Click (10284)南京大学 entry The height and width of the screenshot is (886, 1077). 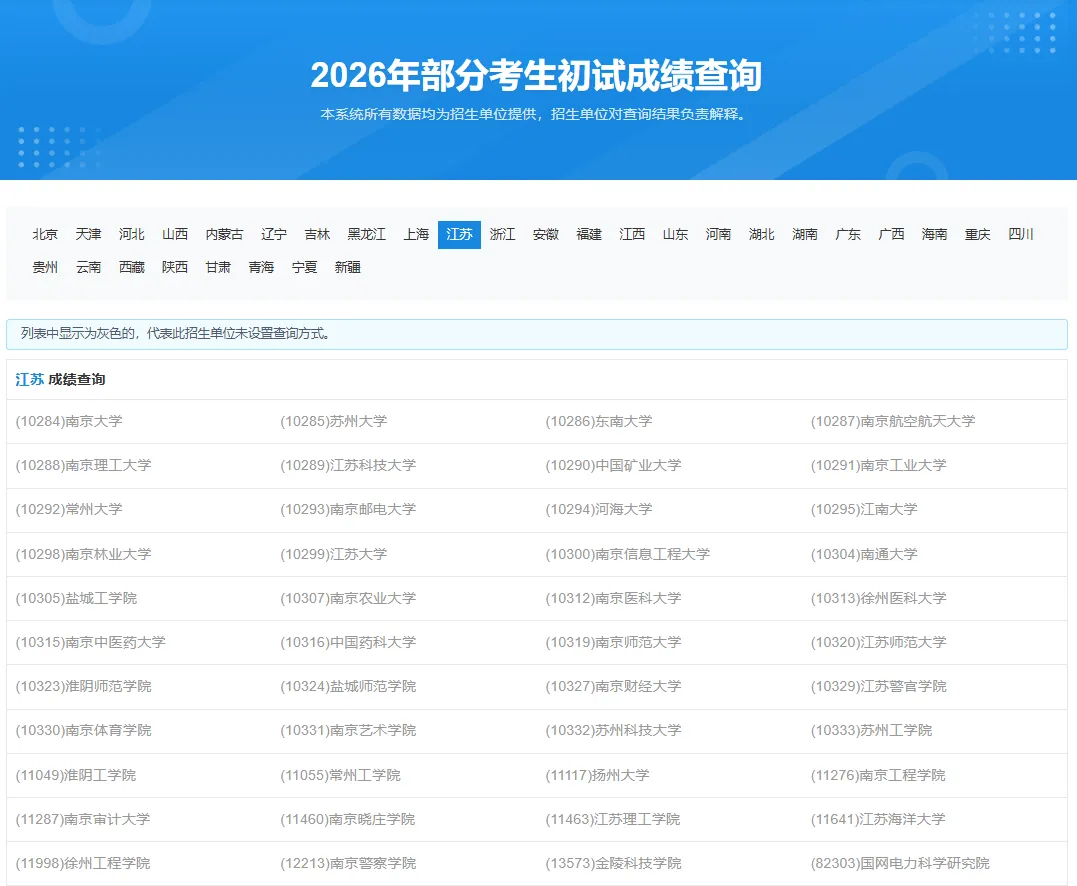pyautogui.click(x=69, y=421)
